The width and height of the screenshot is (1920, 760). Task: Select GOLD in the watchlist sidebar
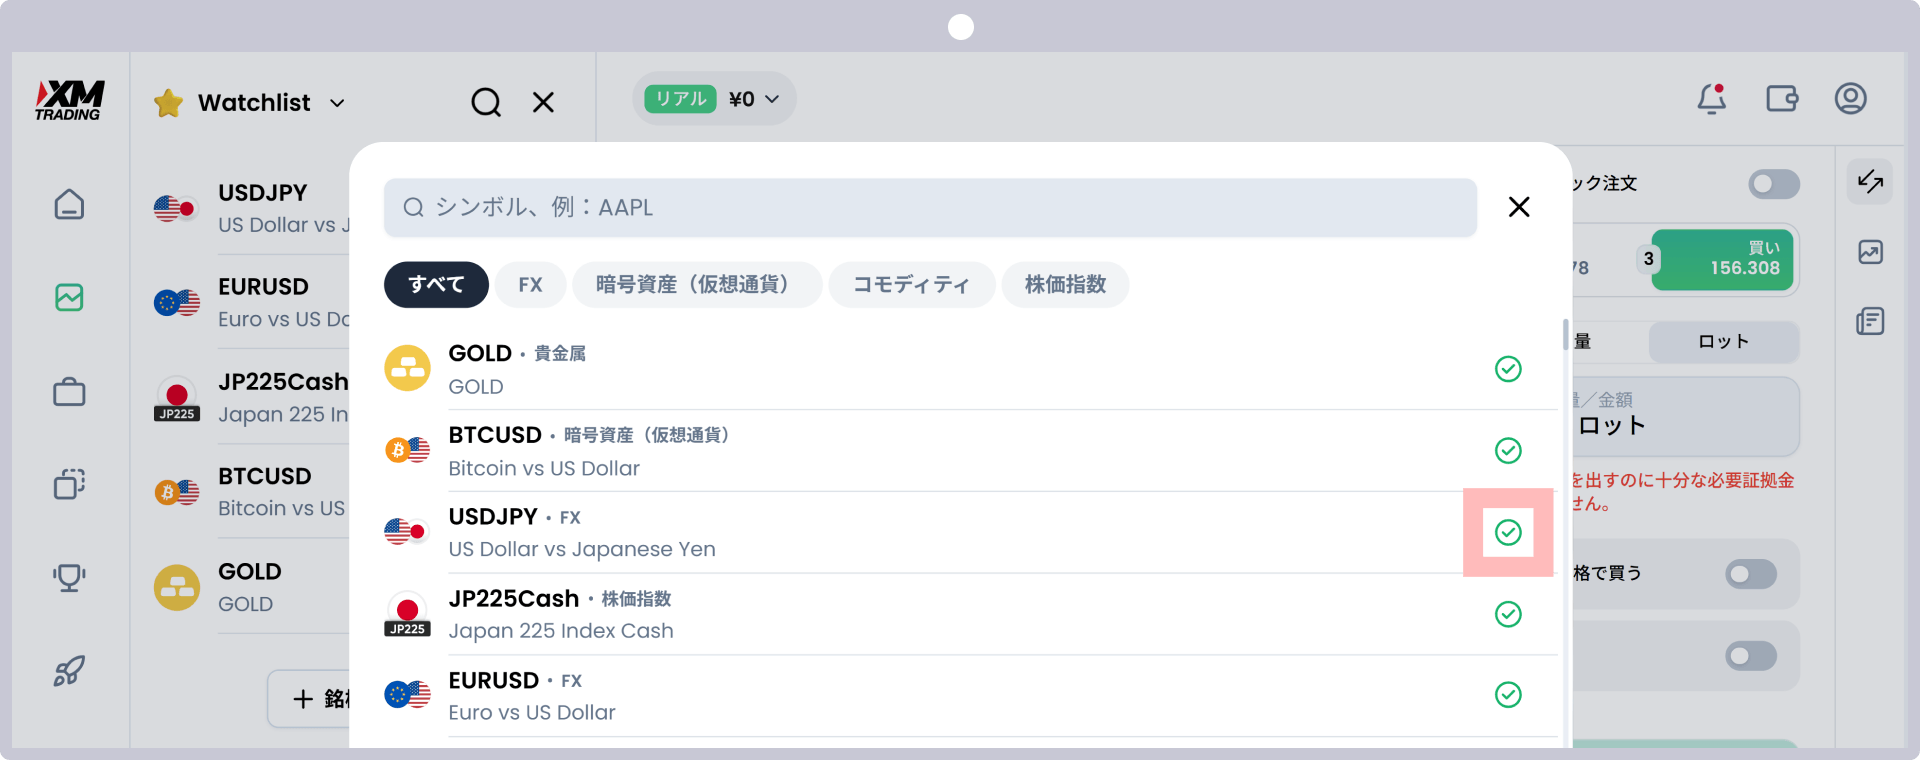(252, 587)
